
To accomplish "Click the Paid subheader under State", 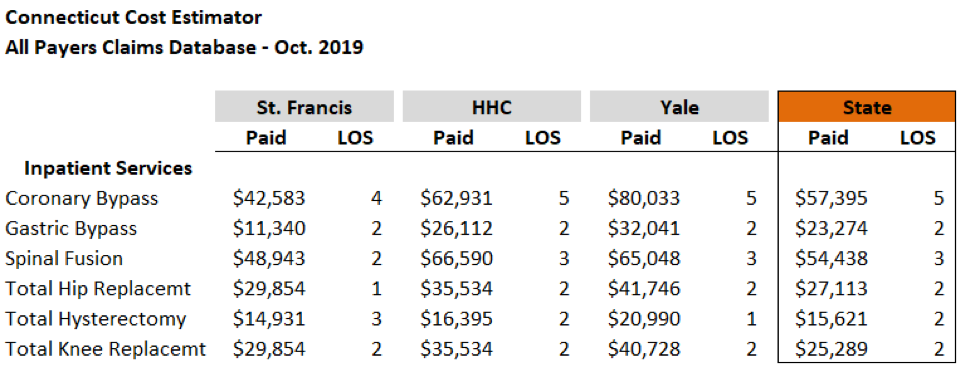I will [828, 137].
